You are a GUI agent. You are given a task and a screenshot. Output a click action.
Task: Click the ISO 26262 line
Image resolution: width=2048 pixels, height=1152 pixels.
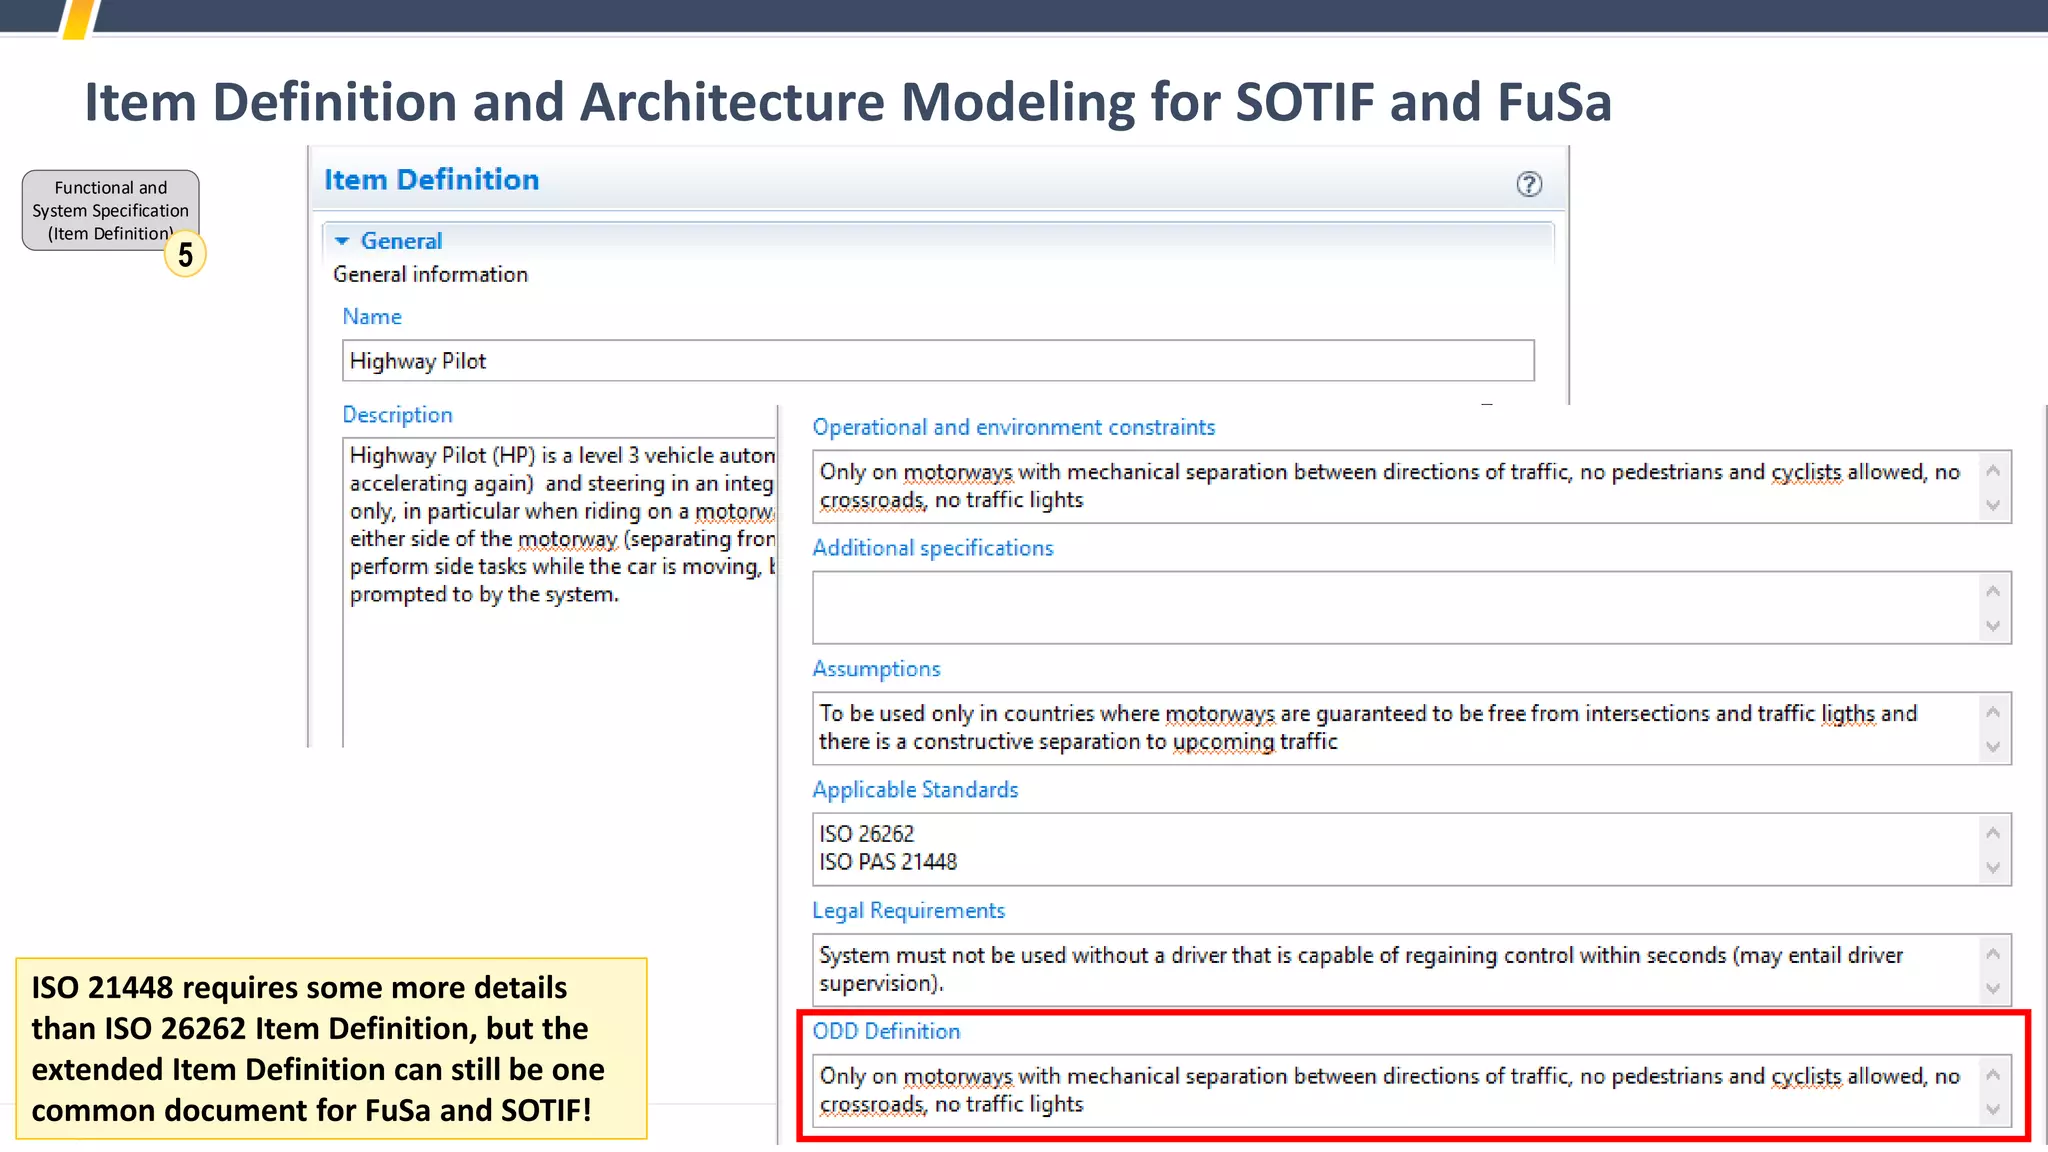(x=867, y=834)
